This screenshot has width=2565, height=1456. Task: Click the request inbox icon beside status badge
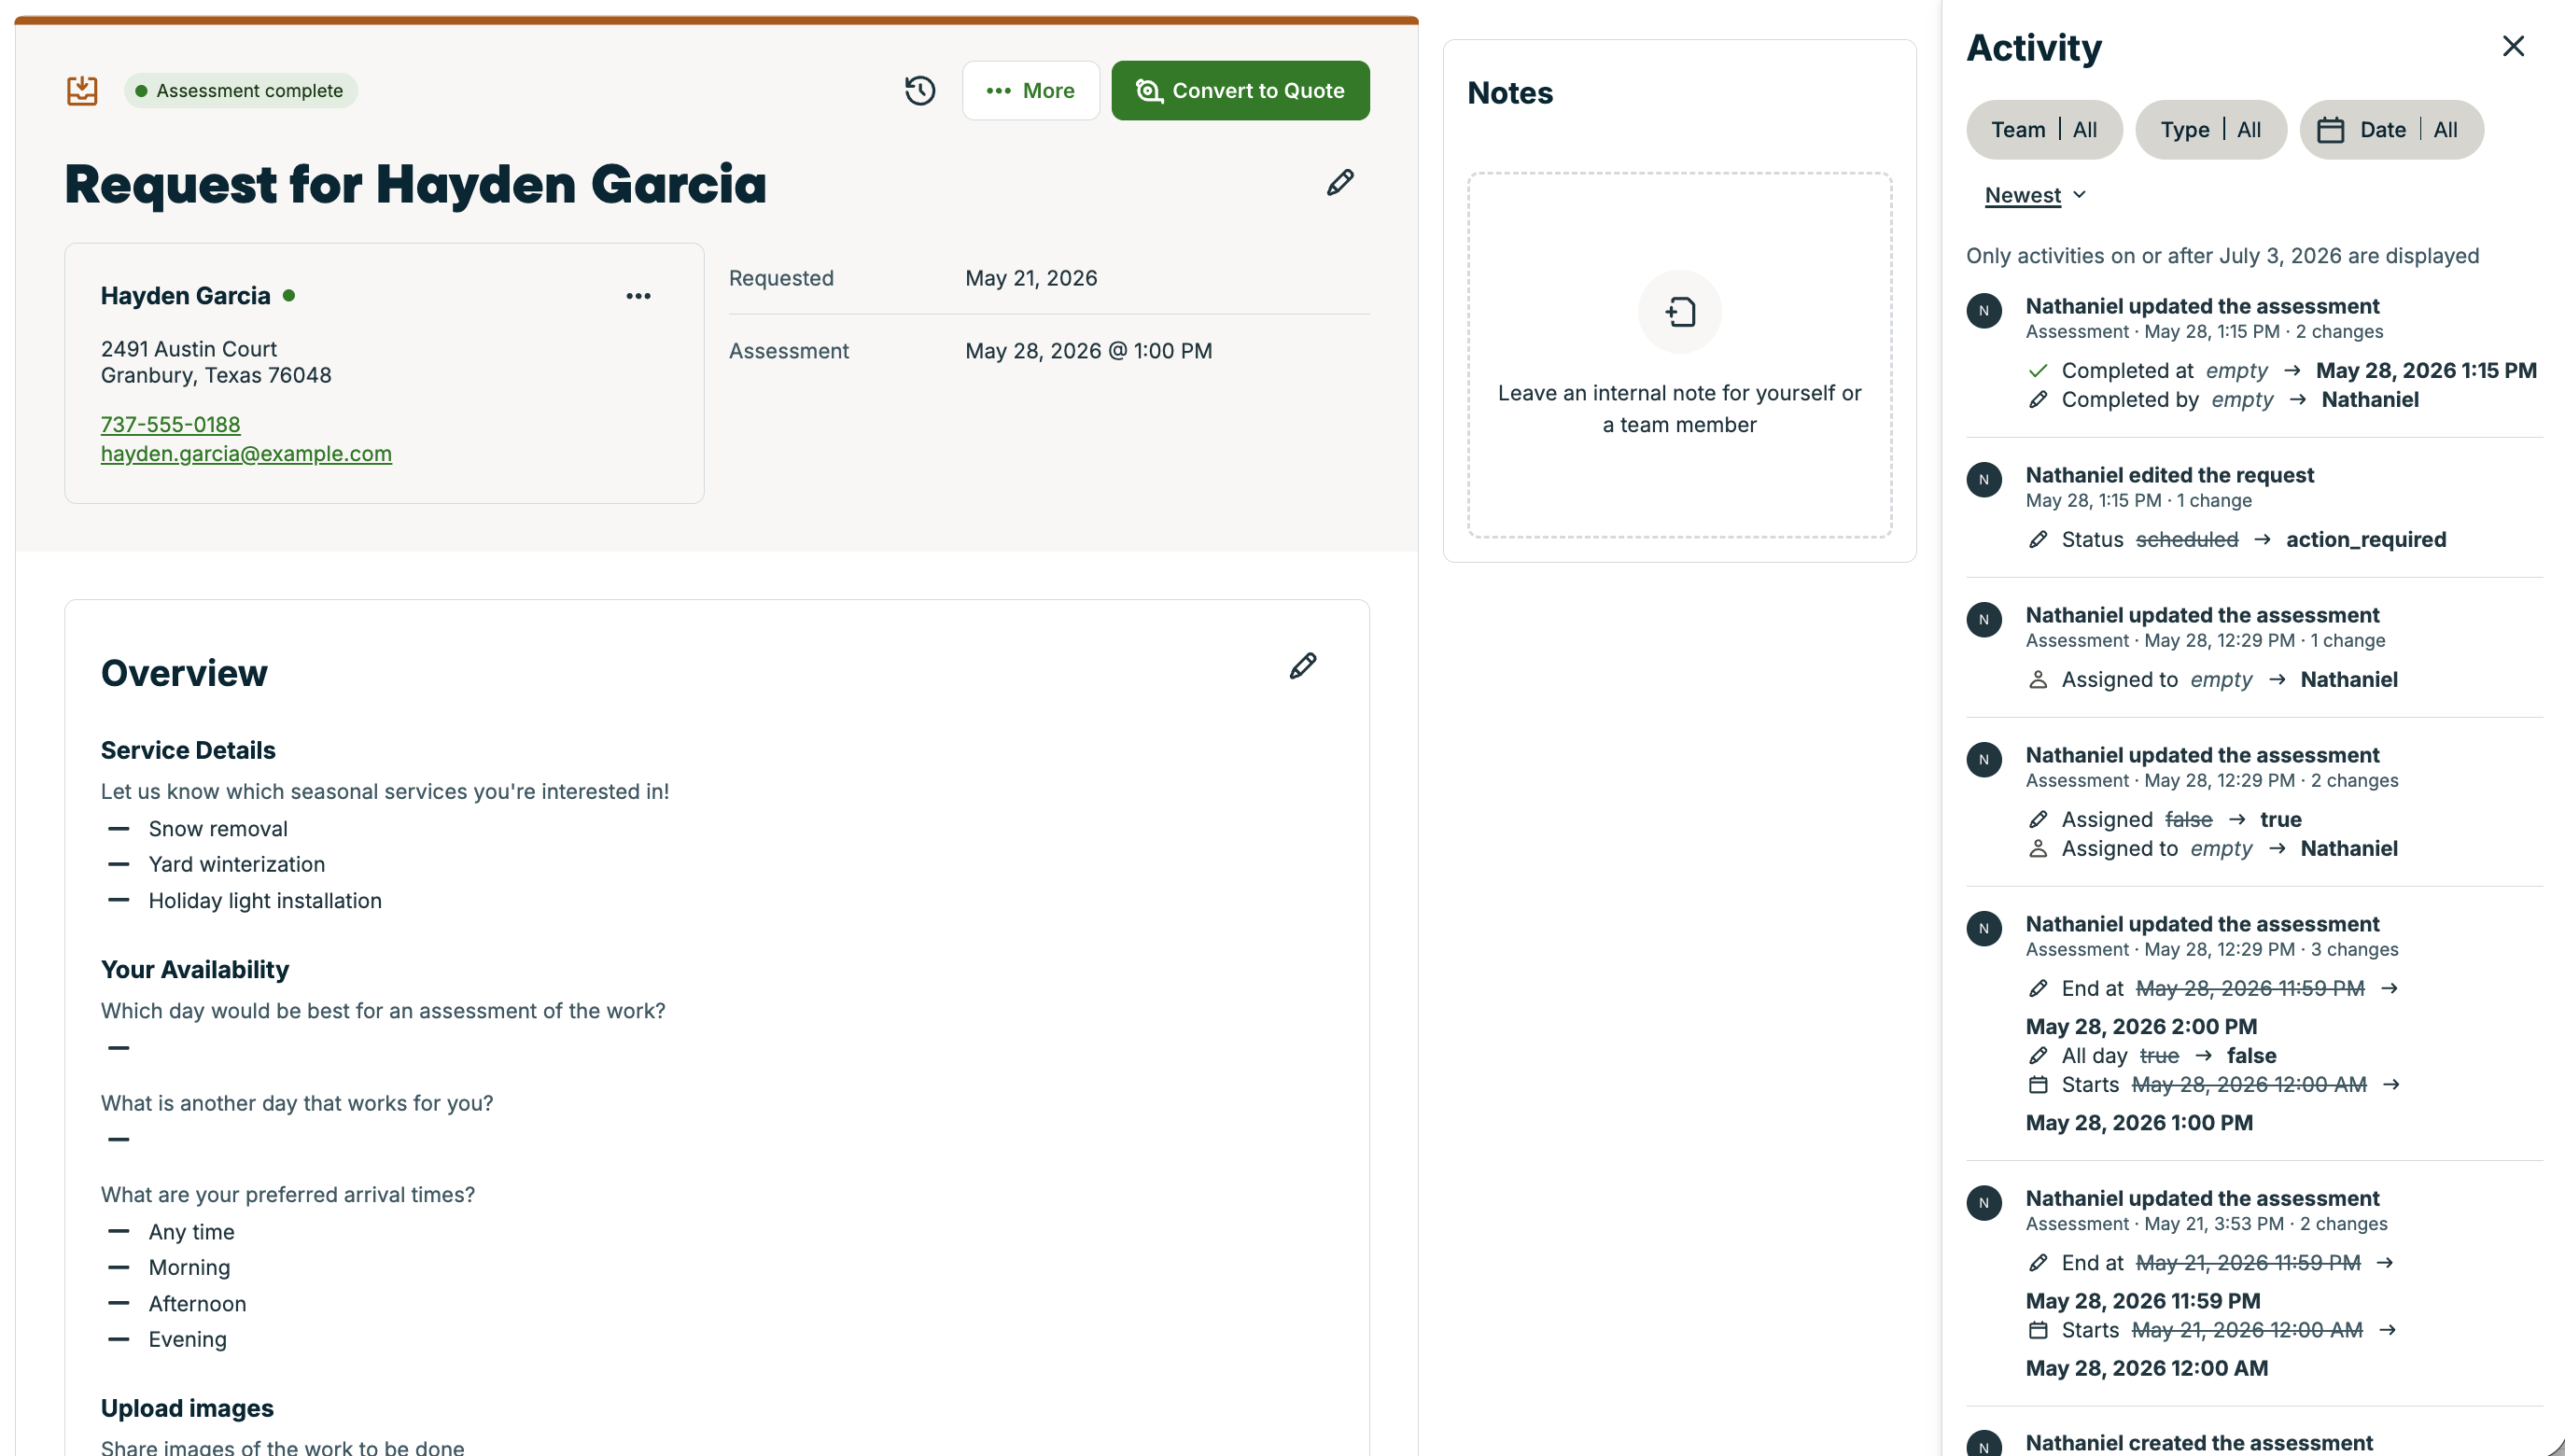[x=82, y=90]
